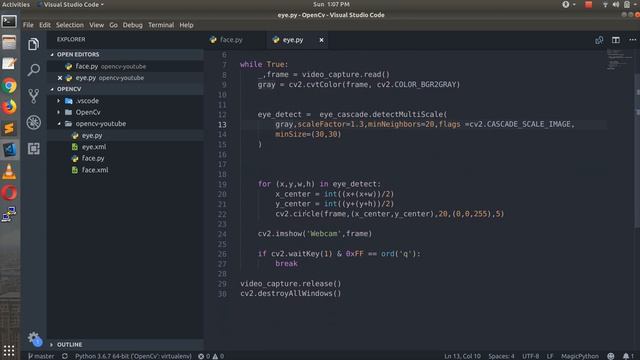Open the Selection menu
The width and height of the screenshot is (640, 360).
click(x=70, y=25)
